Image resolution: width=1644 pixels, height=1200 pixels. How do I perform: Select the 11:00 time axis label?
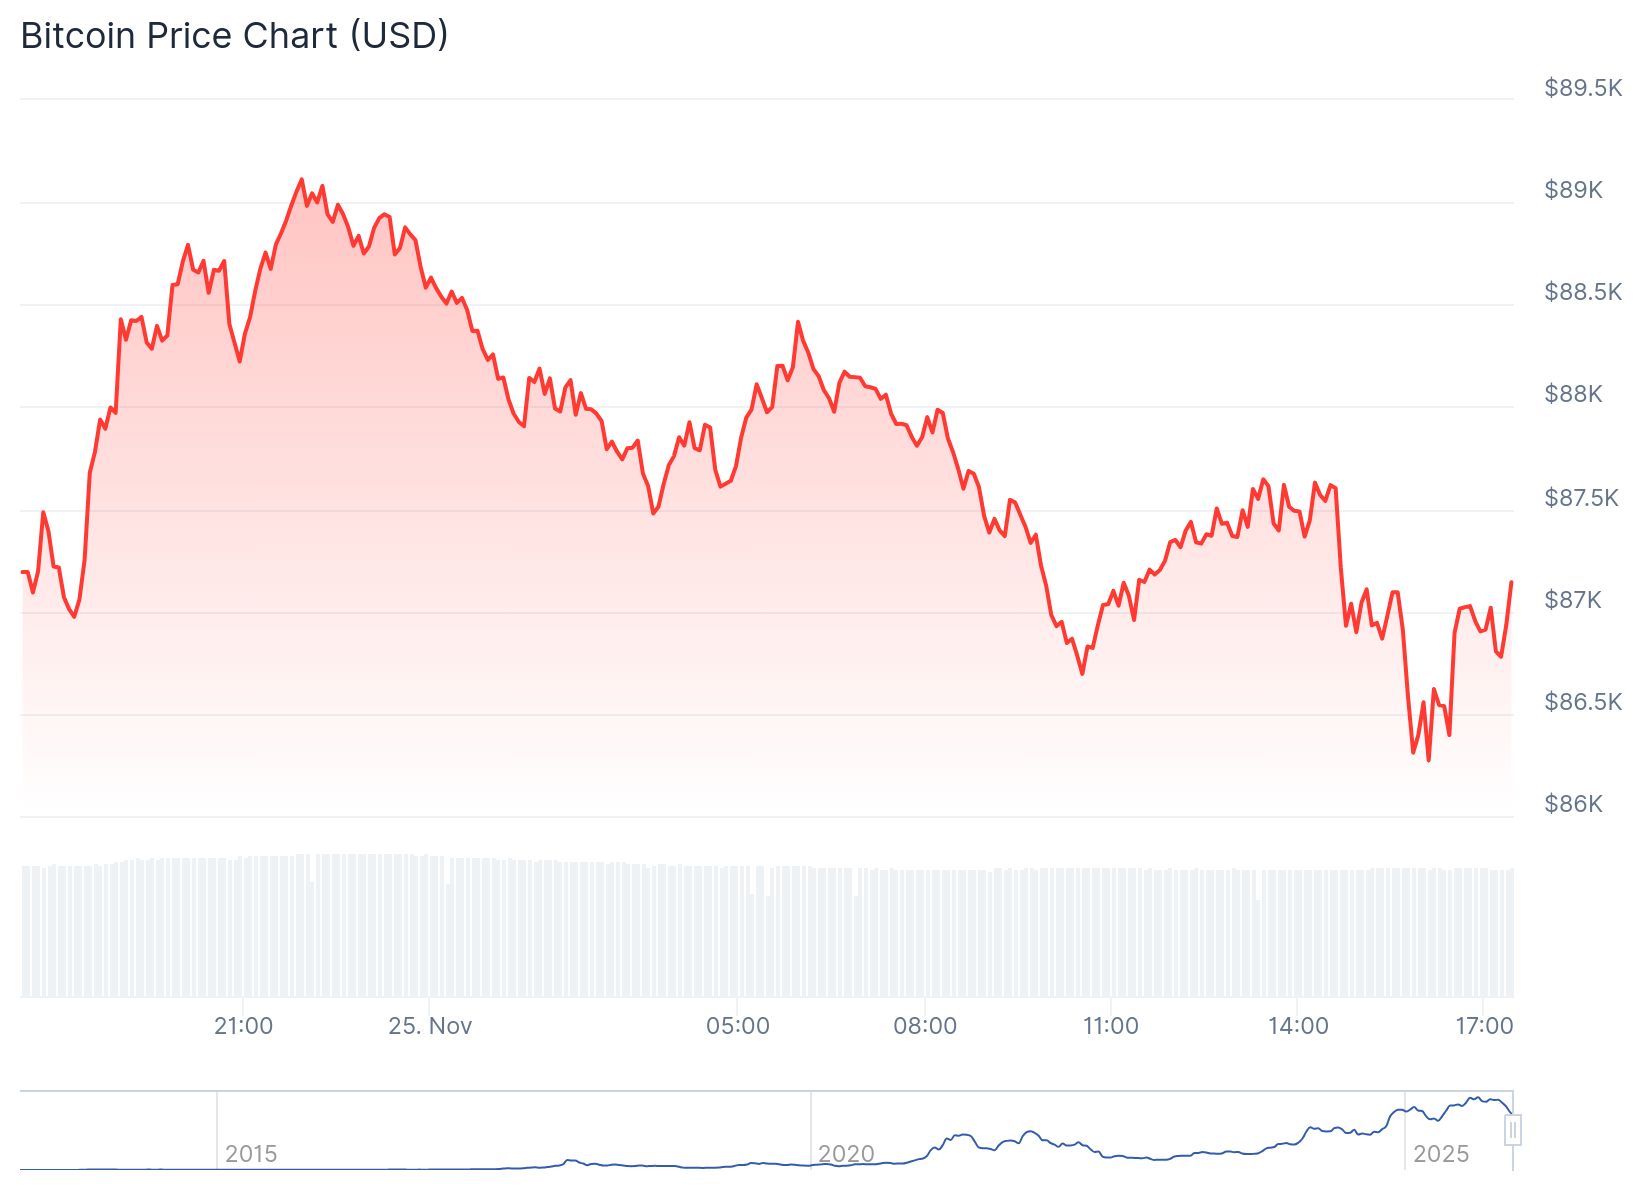tap(1111, 1026)
